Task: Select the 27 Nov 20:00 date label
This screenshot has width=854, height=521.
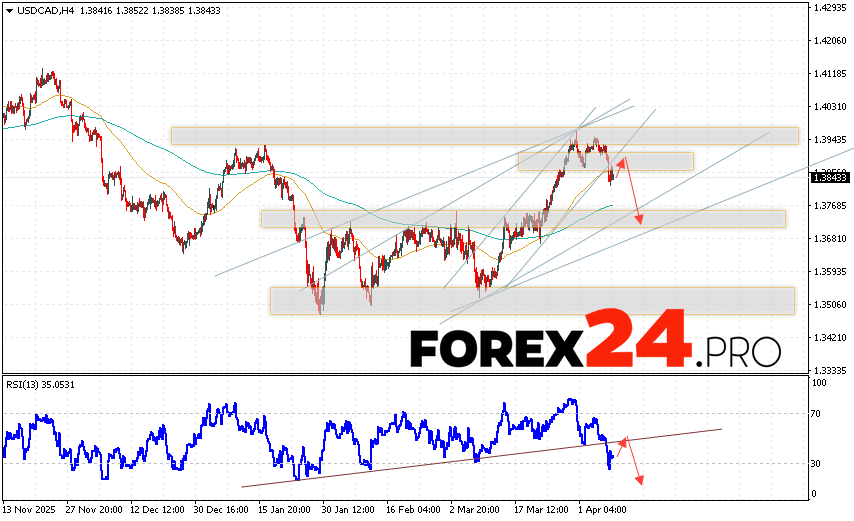Action: pos(94,510)
